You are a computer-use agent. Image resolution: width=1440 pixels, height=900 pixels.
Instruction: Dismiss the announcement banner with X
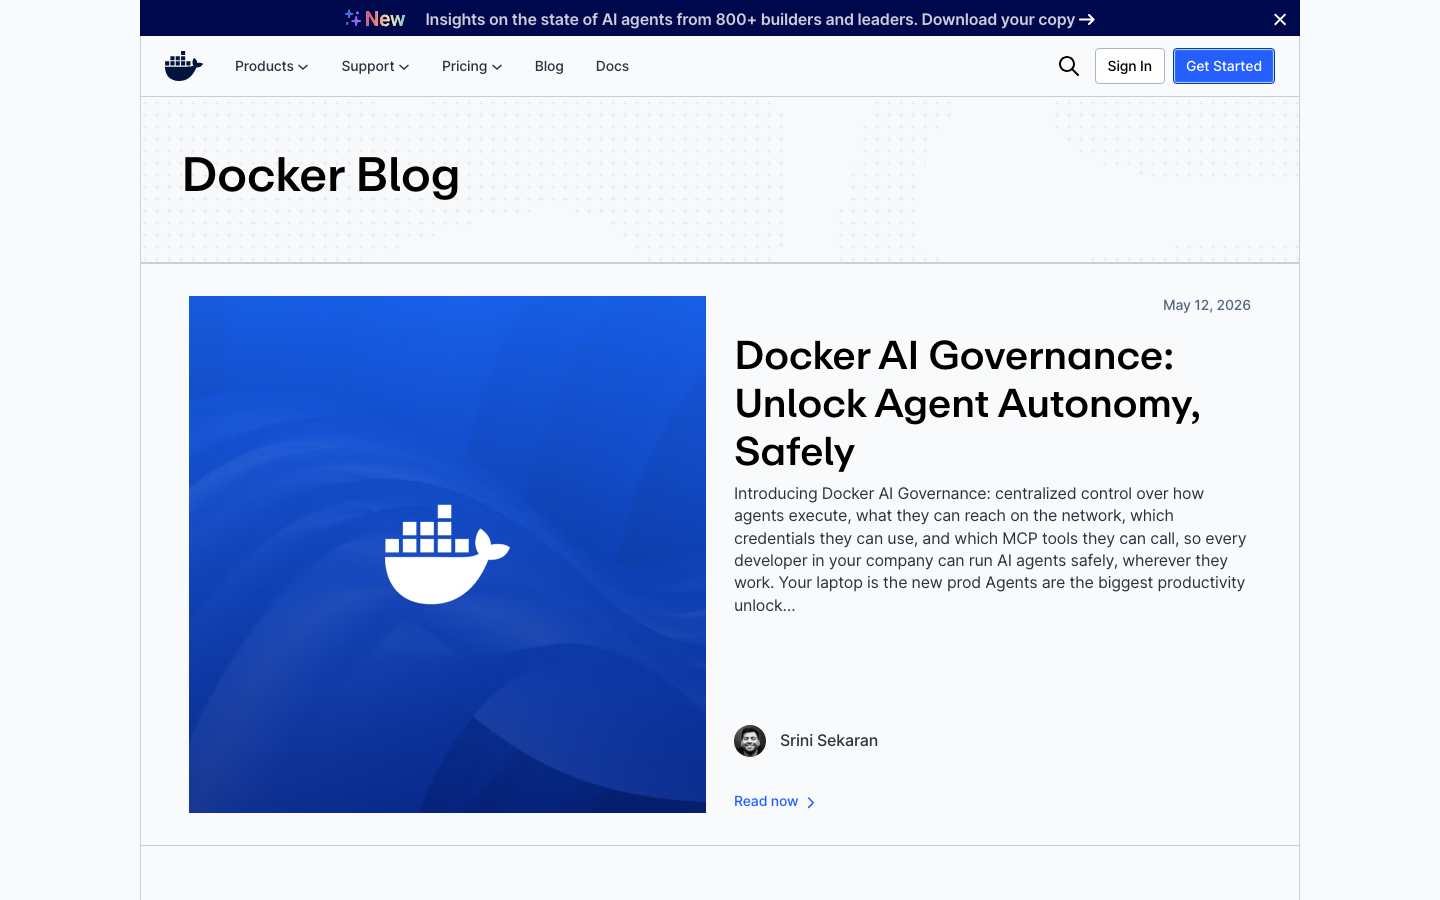pyautogui.click(x=1280, y=19)
